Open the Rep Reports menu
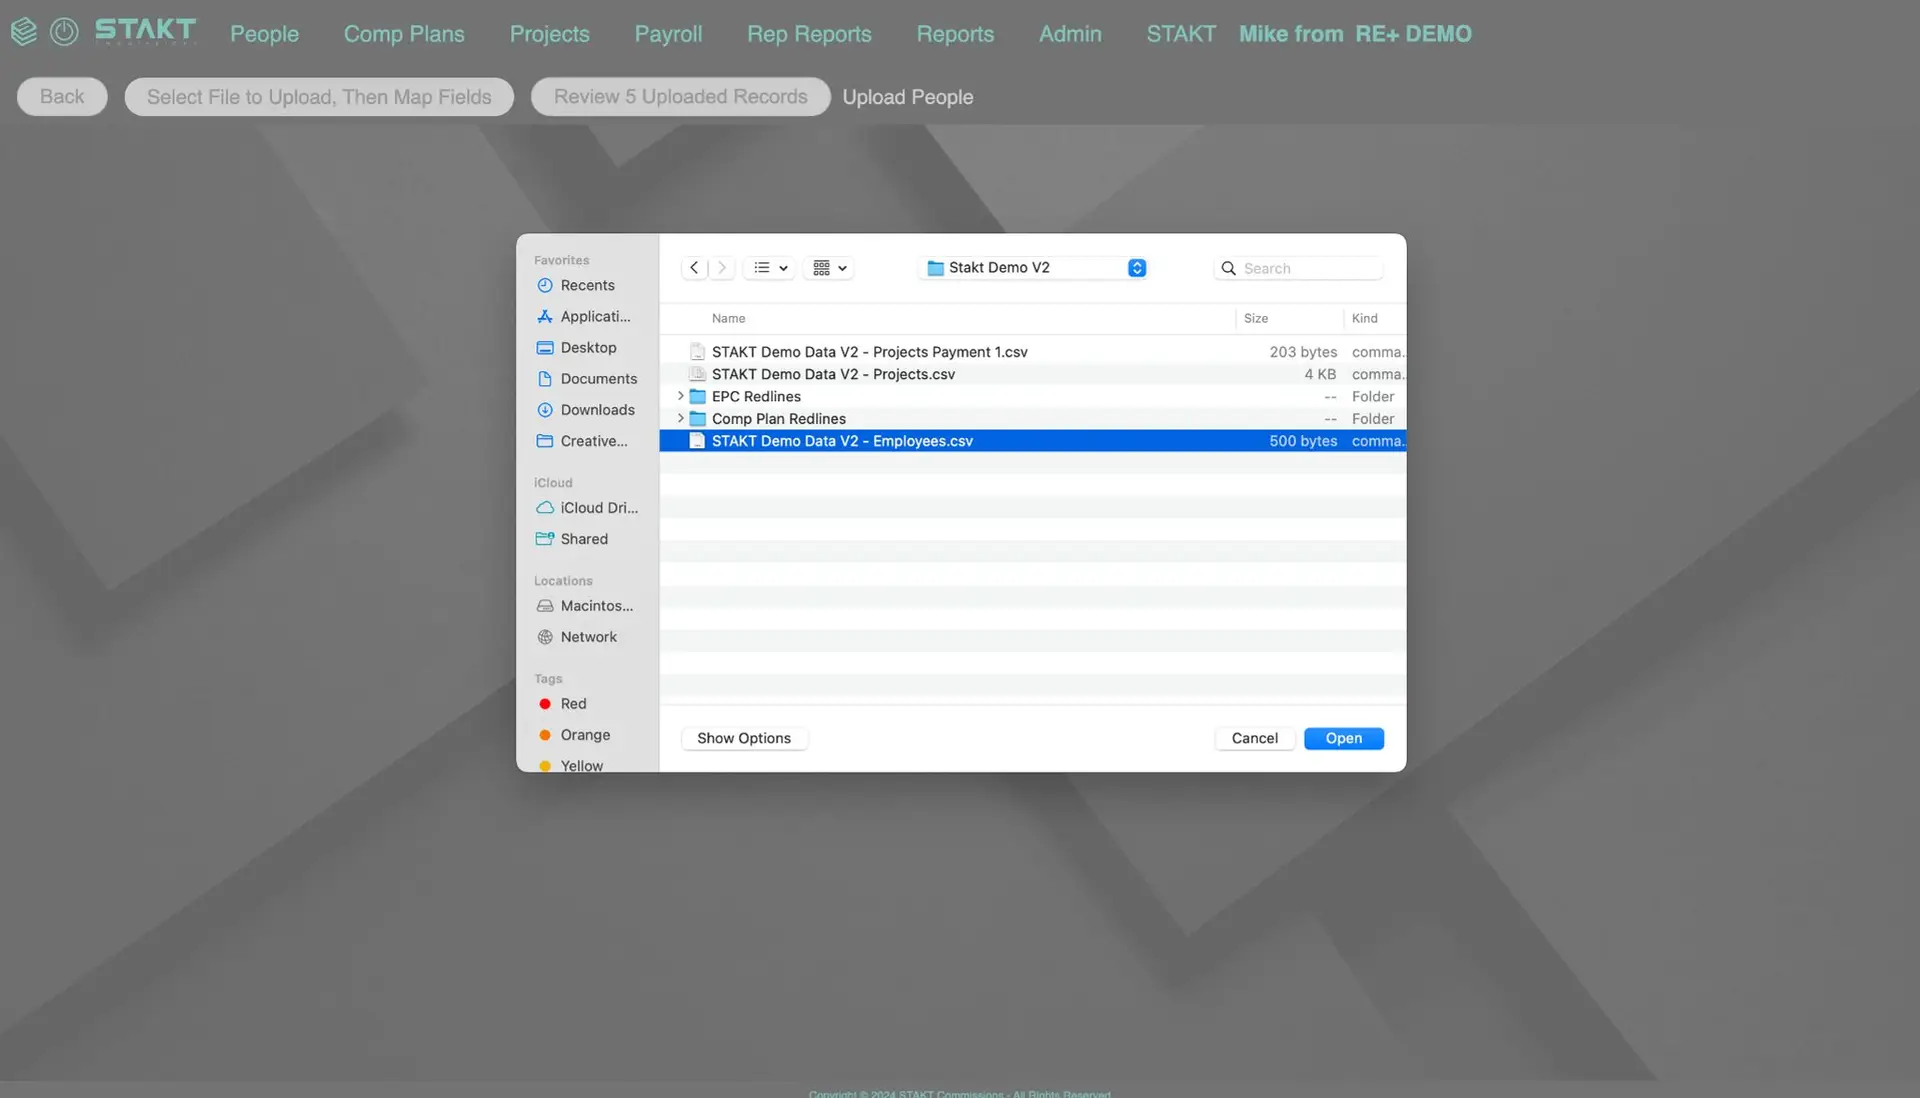 point(809,33)
